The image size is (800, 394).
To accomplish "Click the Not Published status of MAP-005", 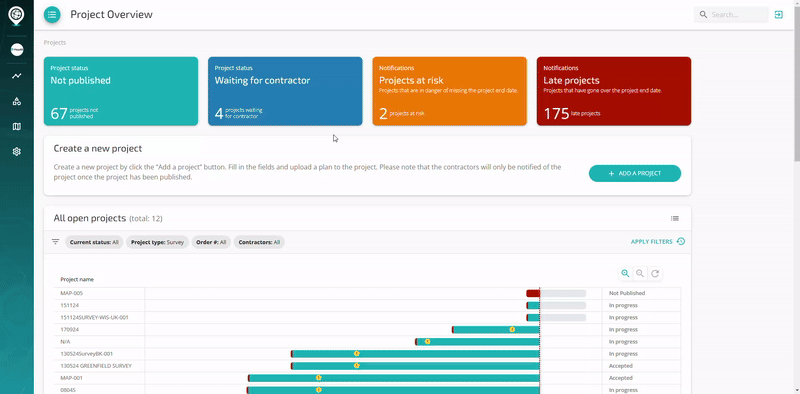I will [627, 293].
